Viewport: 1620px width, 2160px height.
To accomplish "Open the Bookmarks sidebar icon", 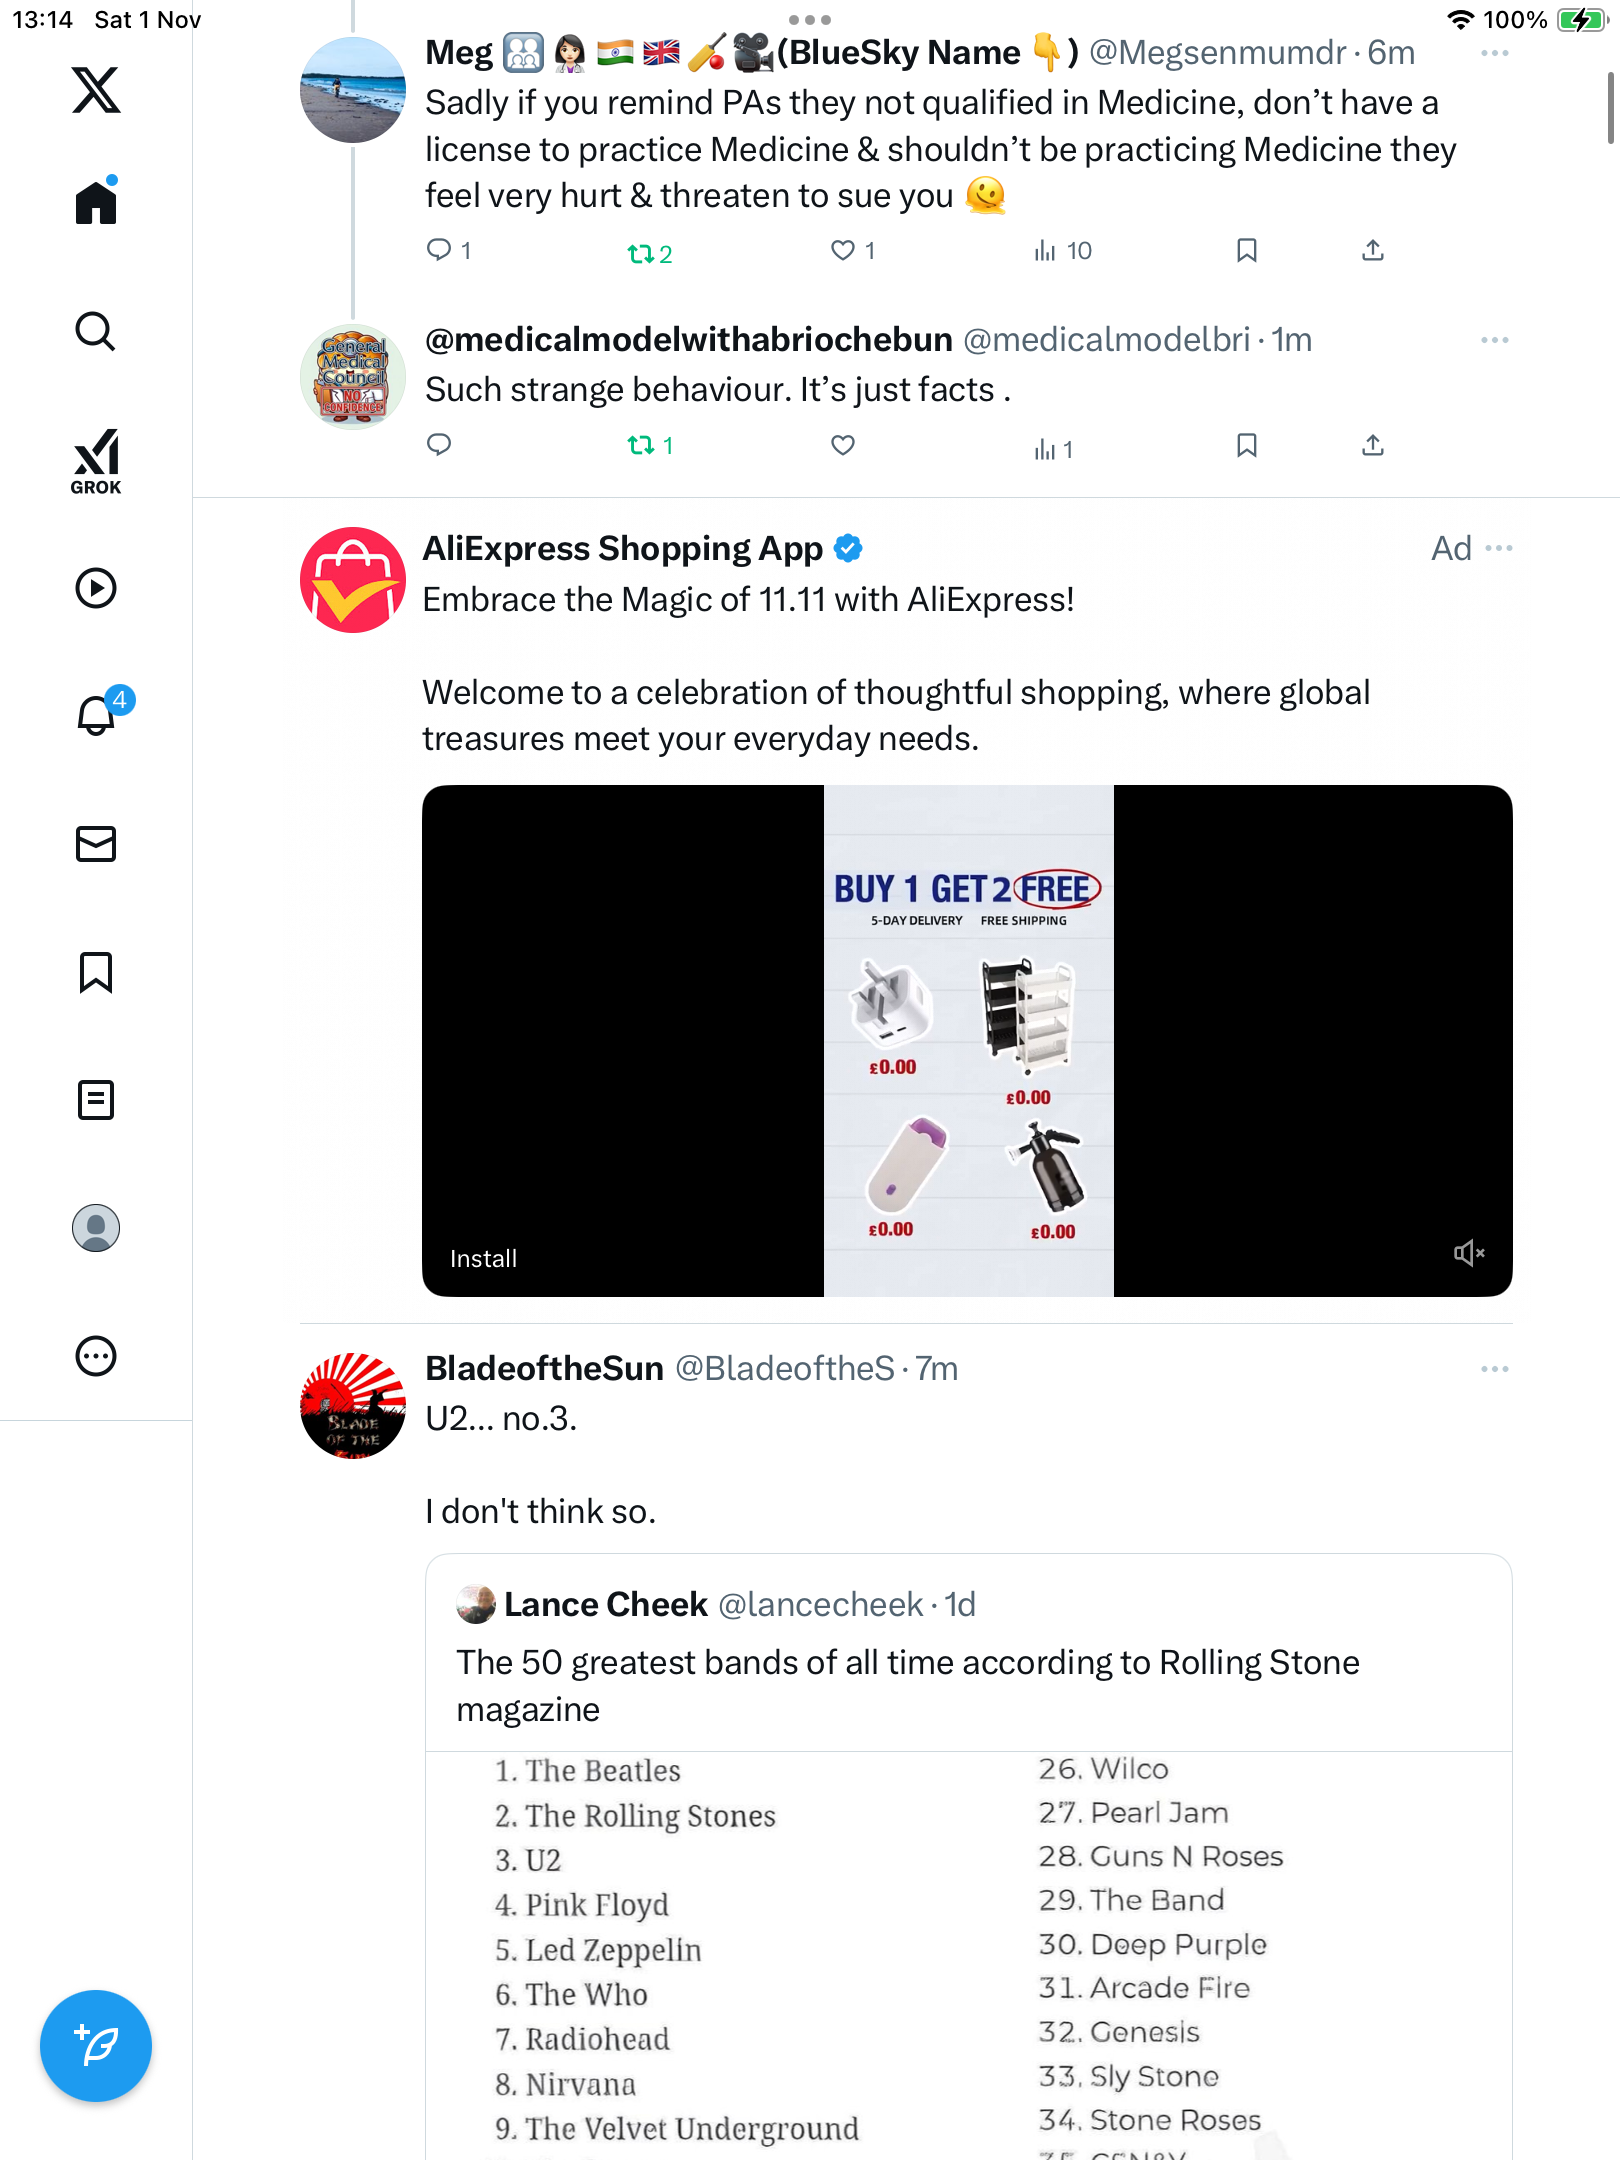I will [x=96, y=972].
